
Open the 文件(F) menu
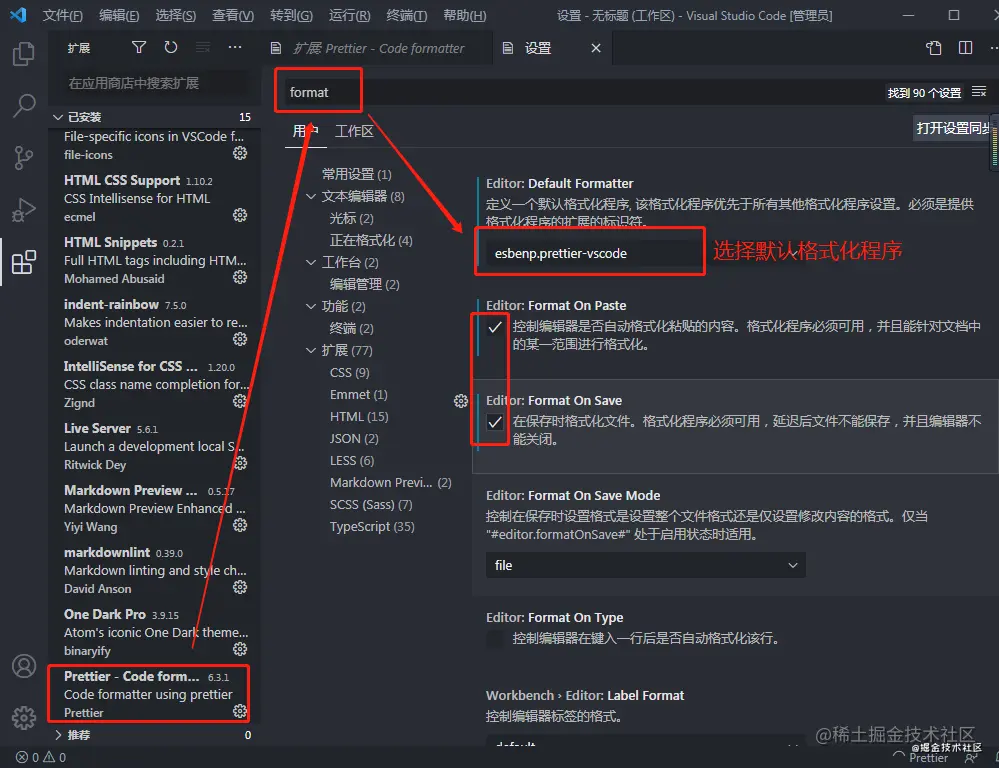[62, 15]
